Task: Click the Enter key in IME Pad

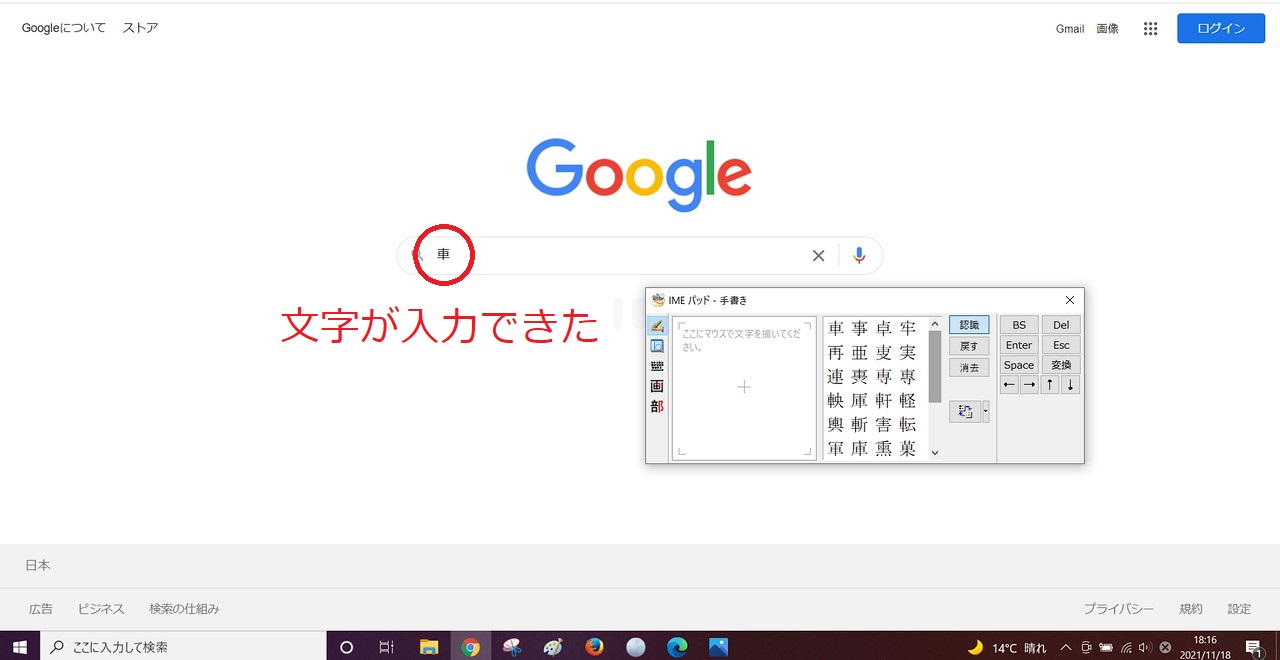Action: click(1019, 345)
